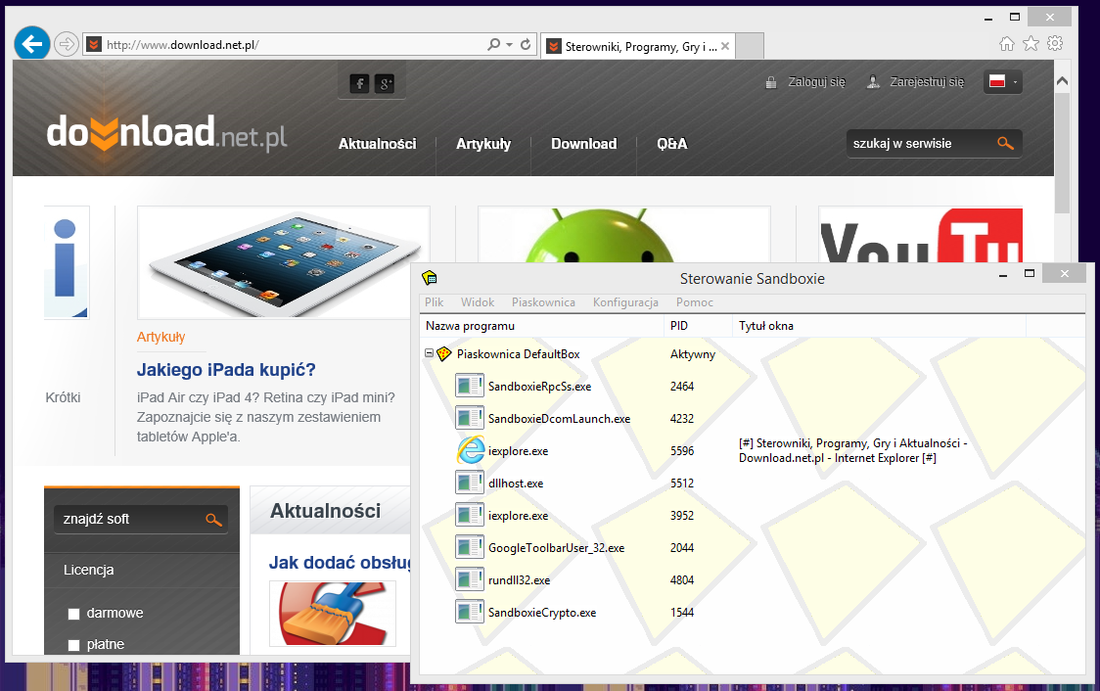Open browser Tools gear icon
This screenshot has height=691, width=1100.
(x=1054, y=43)
